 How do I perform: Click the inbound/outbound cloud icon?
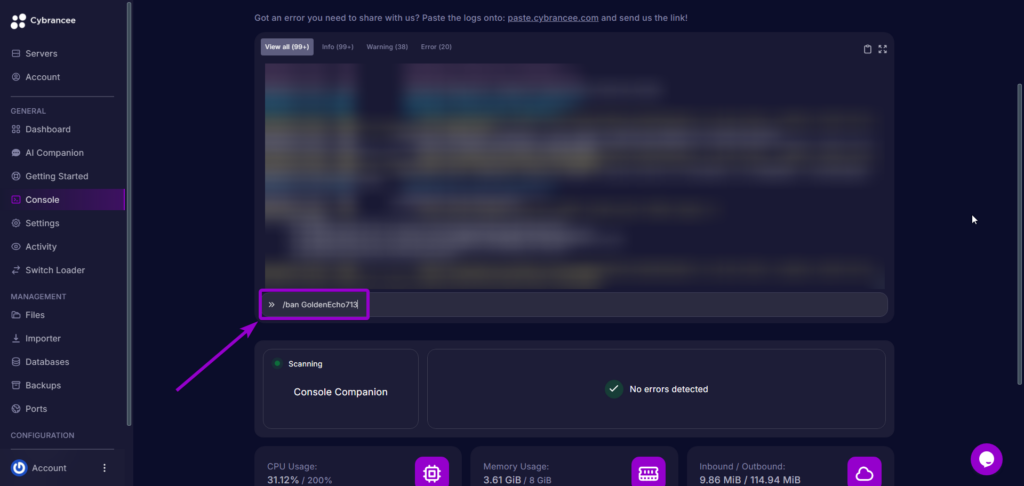(864, 473)
